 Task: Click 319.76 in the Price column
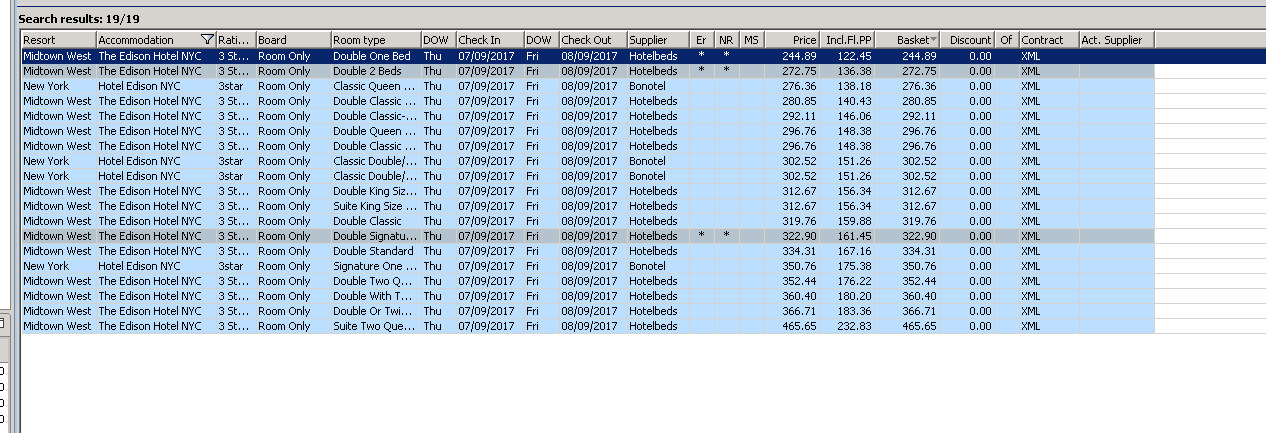point(799,221)
